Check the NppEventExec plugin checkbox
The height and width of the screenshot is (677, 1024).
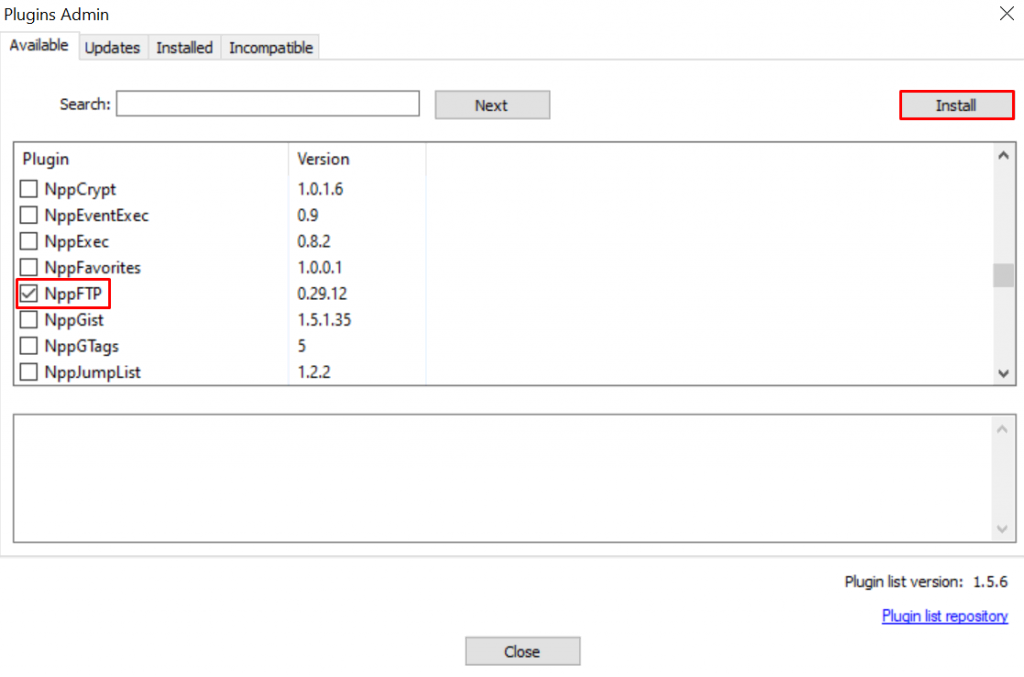(29, 215)
